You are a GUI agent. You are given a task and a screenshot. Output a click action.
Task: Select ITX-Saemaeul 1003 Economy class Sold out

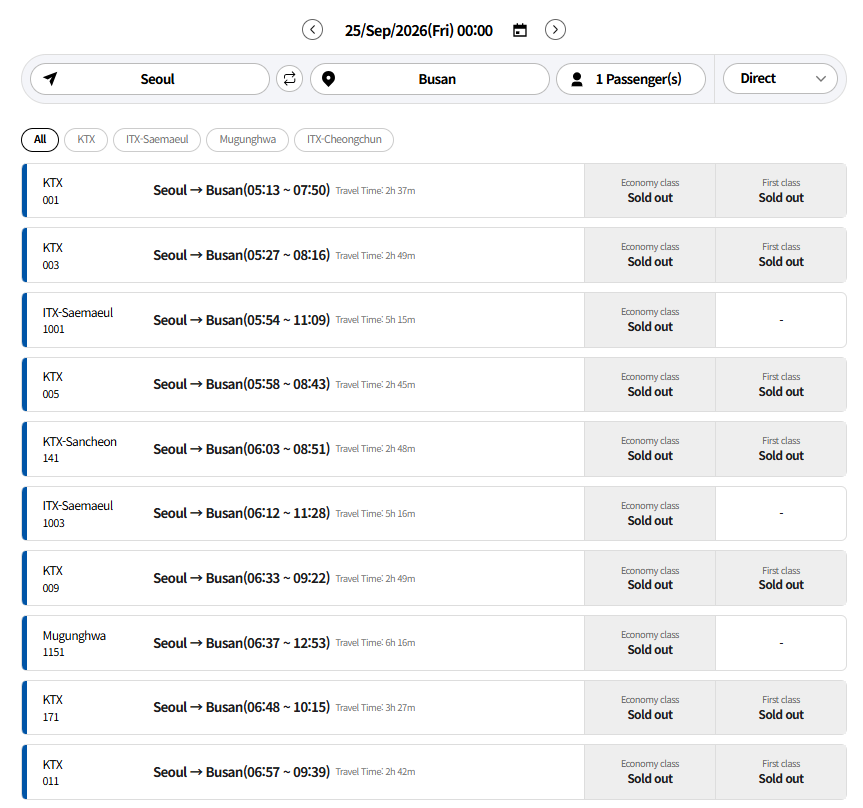click(650, 514)
